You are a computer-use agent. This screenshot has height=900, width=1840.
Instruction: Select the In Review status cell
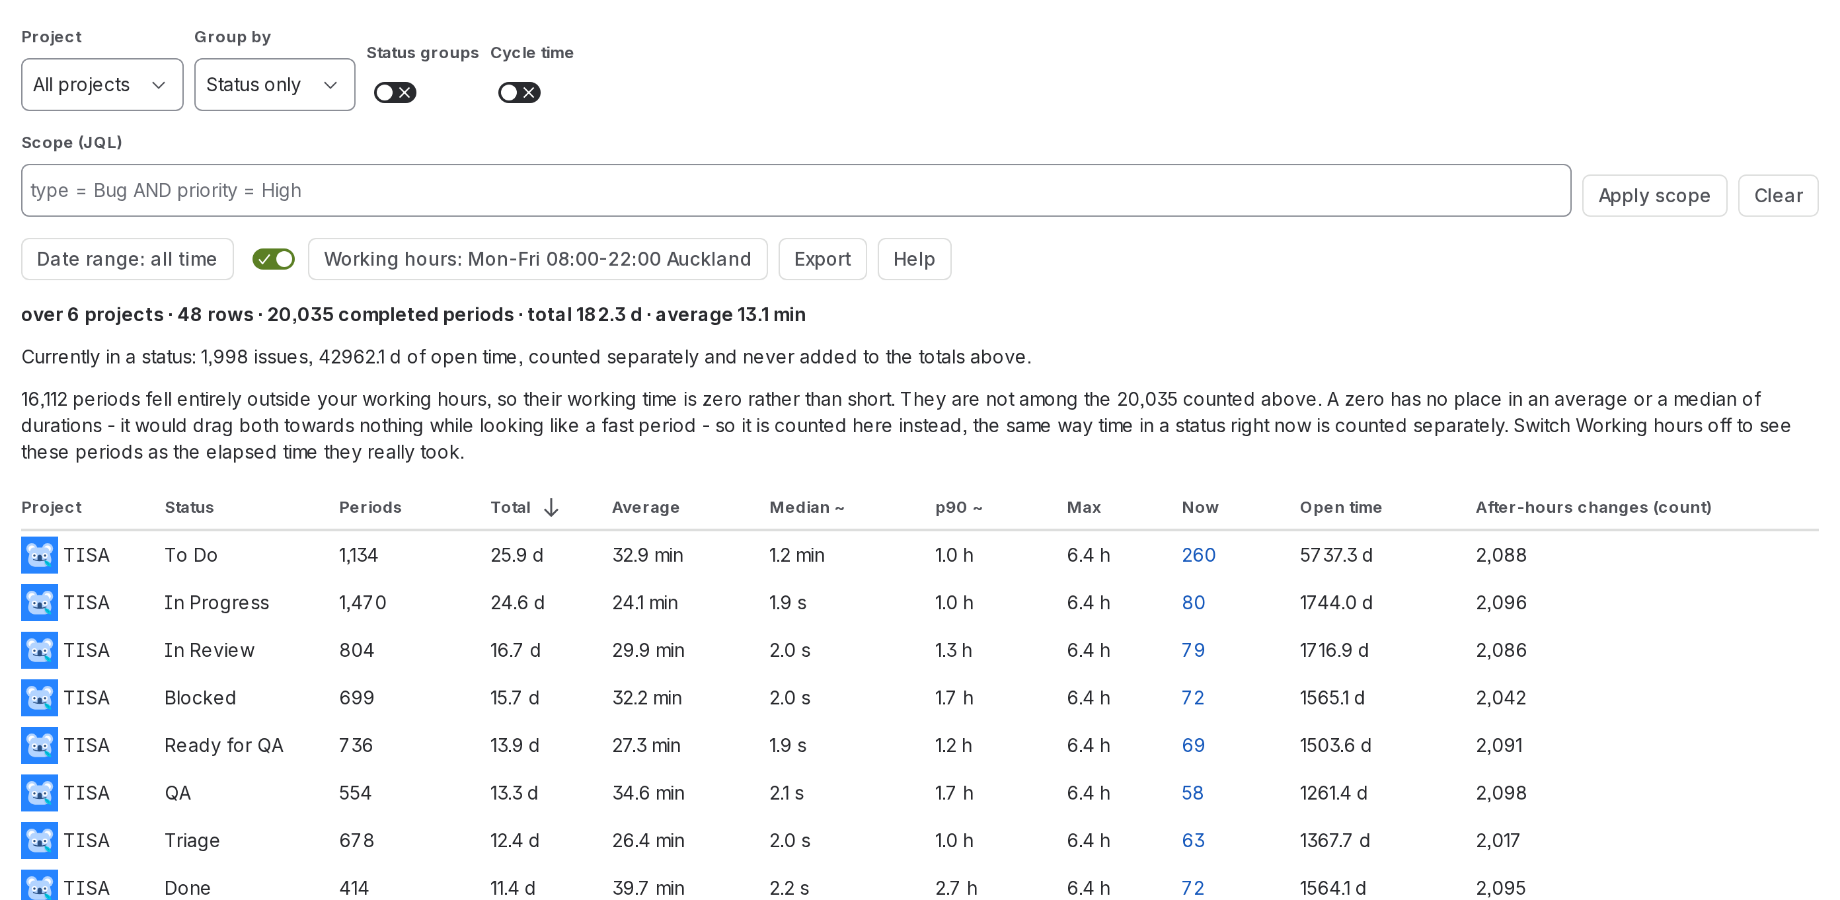pyautogui.click(x=210, y=651)
